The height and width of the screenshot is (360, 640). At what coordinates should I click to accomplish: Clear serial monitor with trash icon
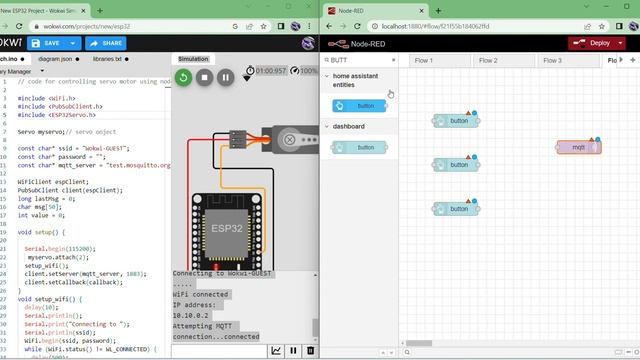click(310, 351)
